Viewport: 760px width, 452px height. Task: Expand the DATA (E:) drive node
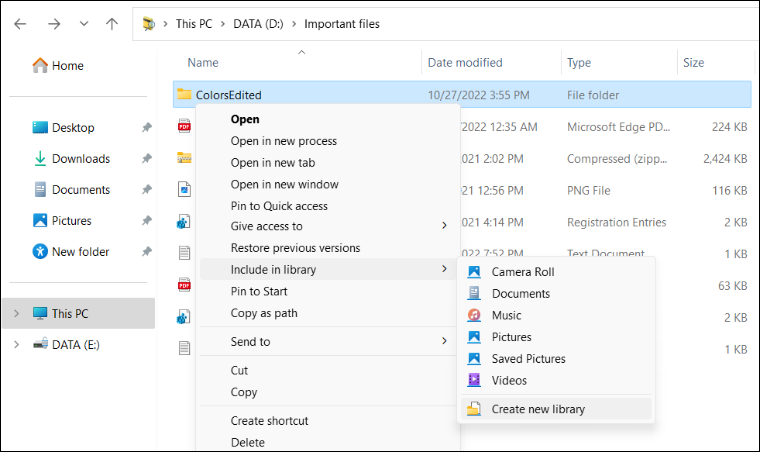15,345
